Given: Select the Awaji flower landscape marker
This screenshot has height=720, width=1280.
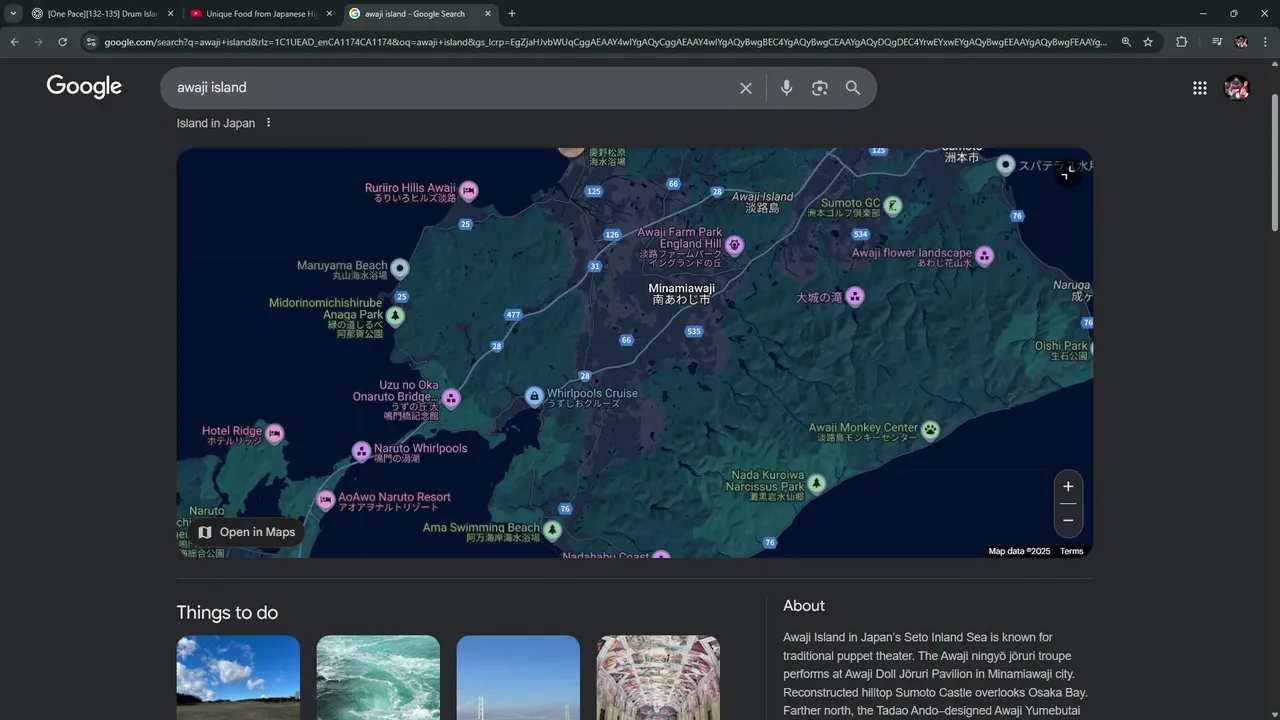Looking at the screenshot, I should tap(984, 256).
